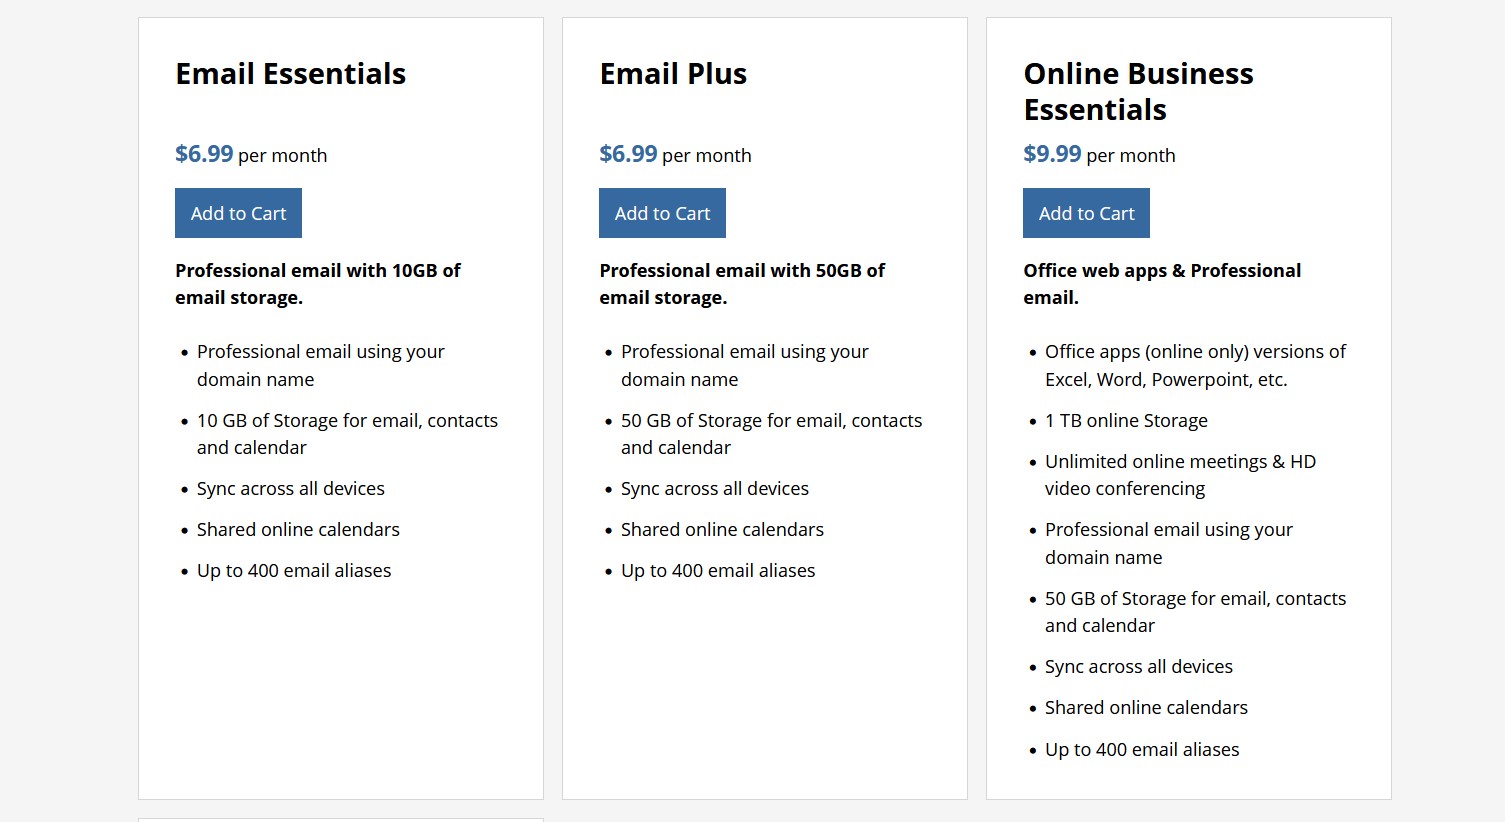
Task: Add Email Essentials plan to cart
Action: (238, 213)
